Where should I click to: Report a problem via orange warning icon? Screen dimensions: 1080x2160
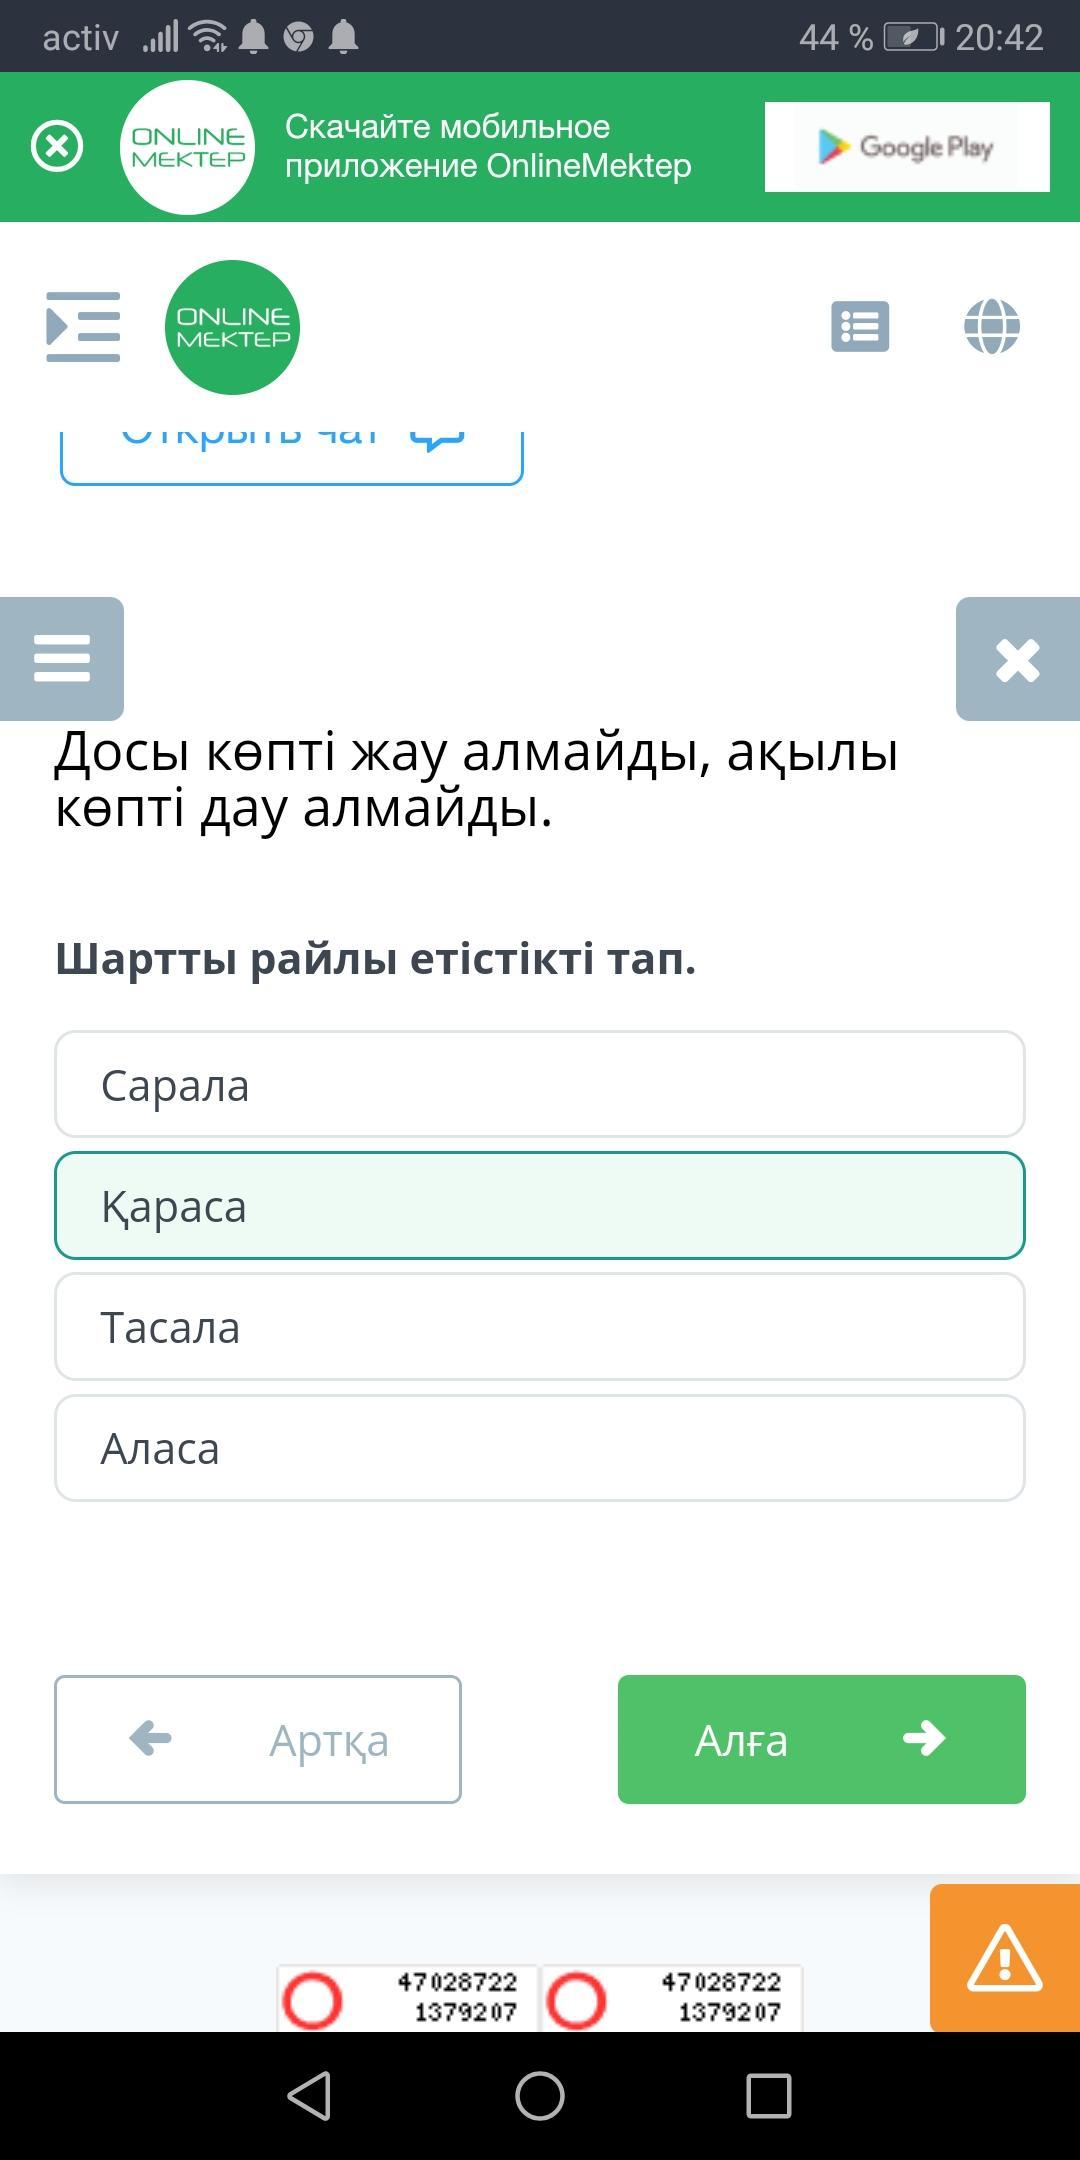pyautogui.click(x=1004, y=1958)
